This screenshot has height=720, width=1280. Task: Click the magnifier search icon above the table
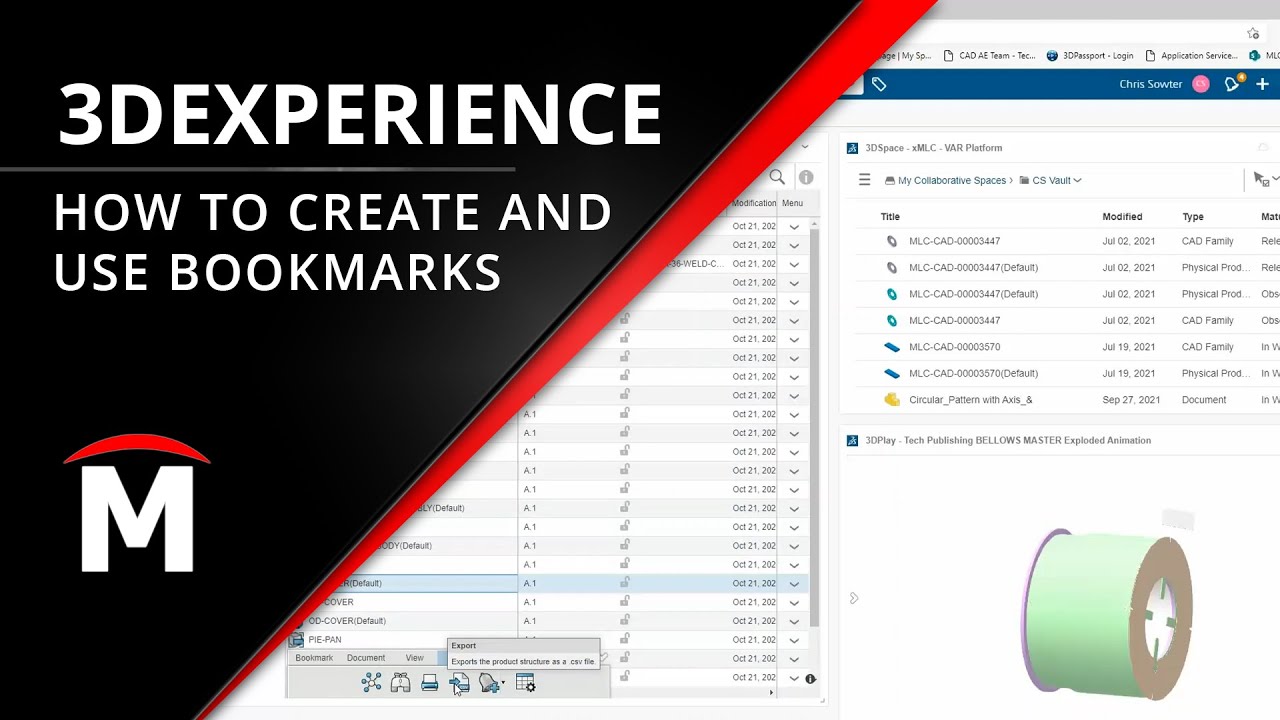[x=777, y=177]
